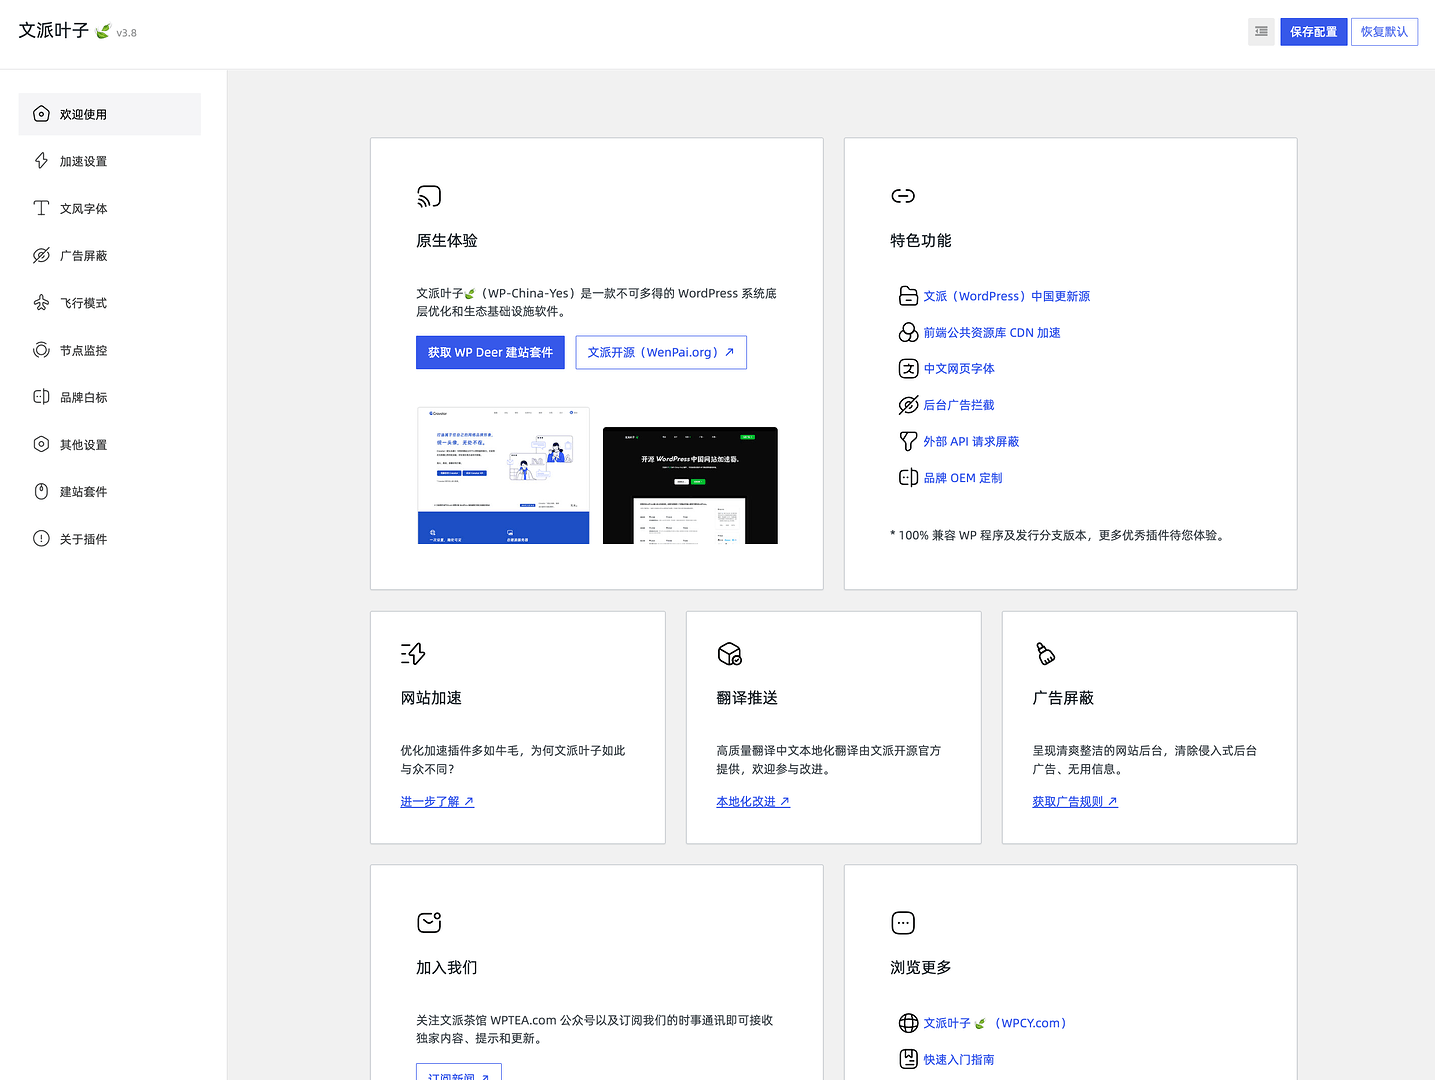The height and width of the screenshot is (1080, 1435).
Task: Select 其他设置 in the sidebar
Action: [83, 445]
